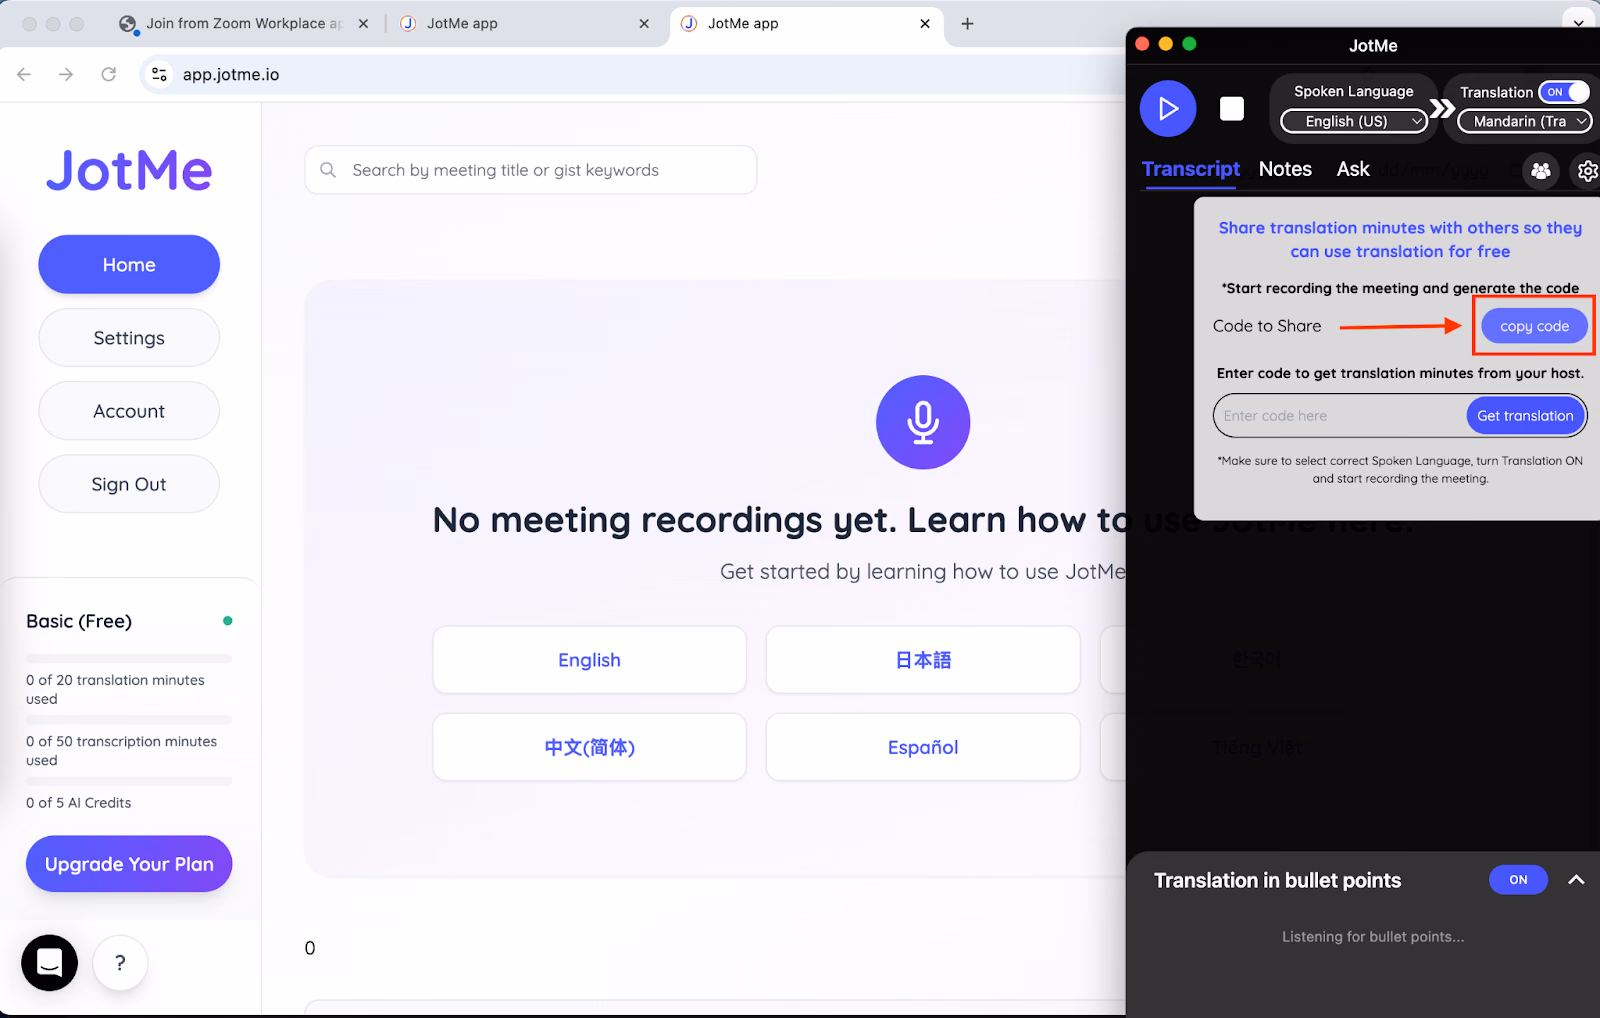Click the meeting title search field

(x=531, y=170)
